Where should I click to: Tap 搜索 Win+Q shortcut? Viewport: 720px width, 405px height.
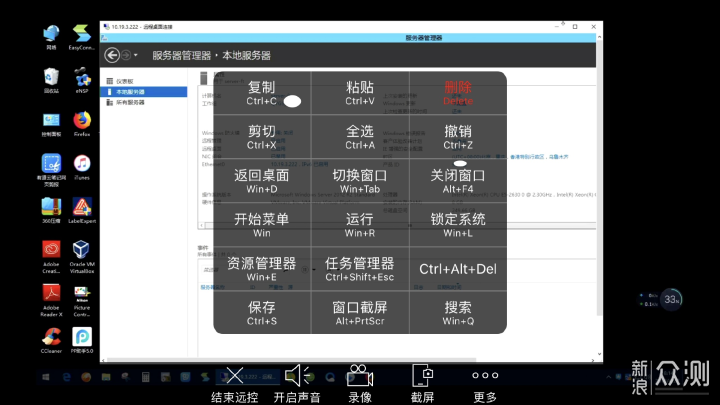(x=458, y=313)
